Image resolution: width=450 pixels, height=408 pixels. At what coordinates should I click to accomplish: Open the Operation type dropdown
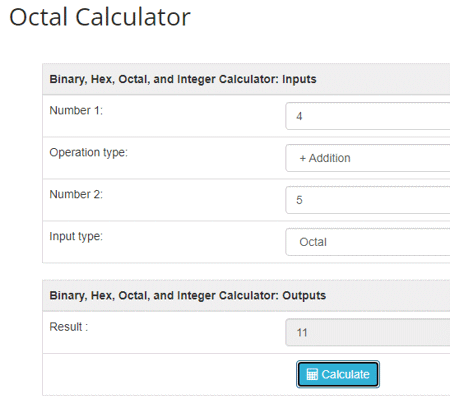pyautogui.click(x=368, y=158)
